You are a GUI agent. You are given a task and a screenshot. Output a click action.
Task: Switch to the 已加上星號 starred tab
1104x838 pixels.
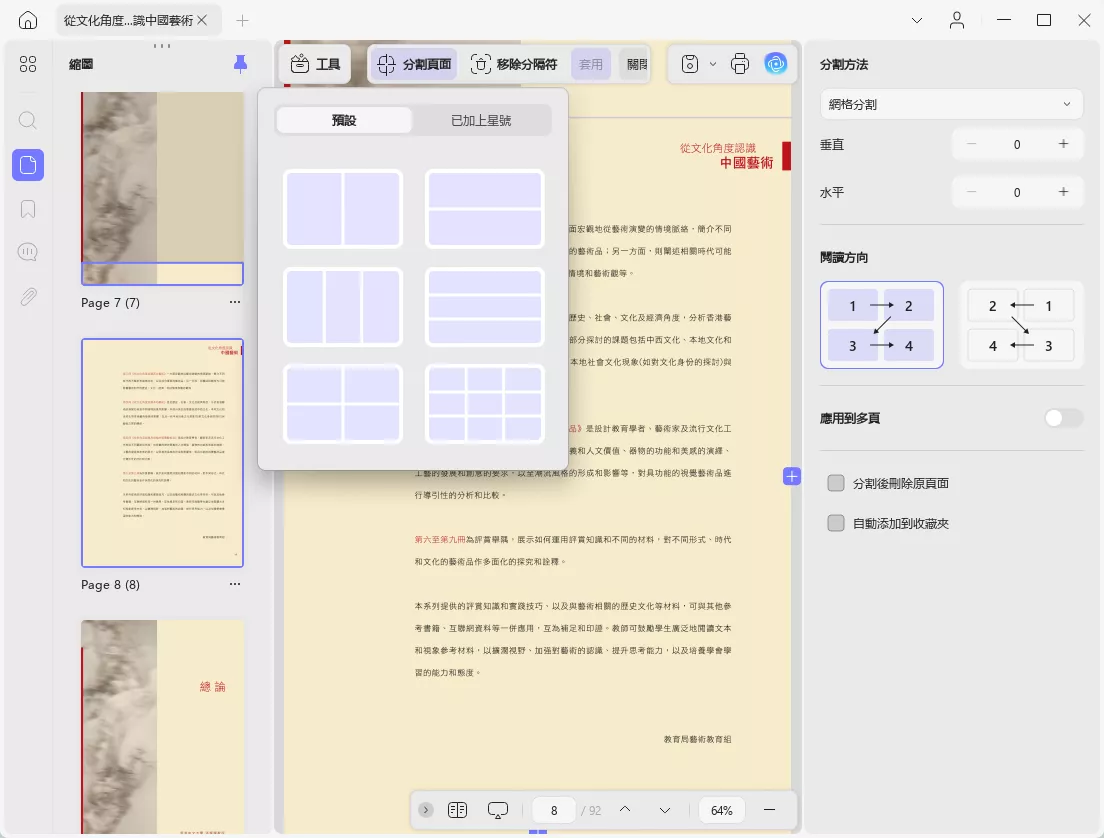[481, 120]
